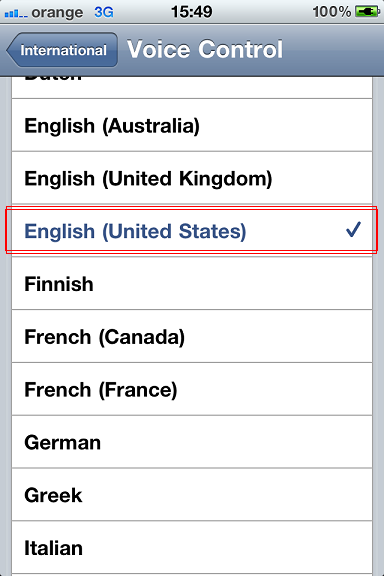Screen dimensions: 384x576
Task: Tap the orange carrier label
Action: coord(57,13)
